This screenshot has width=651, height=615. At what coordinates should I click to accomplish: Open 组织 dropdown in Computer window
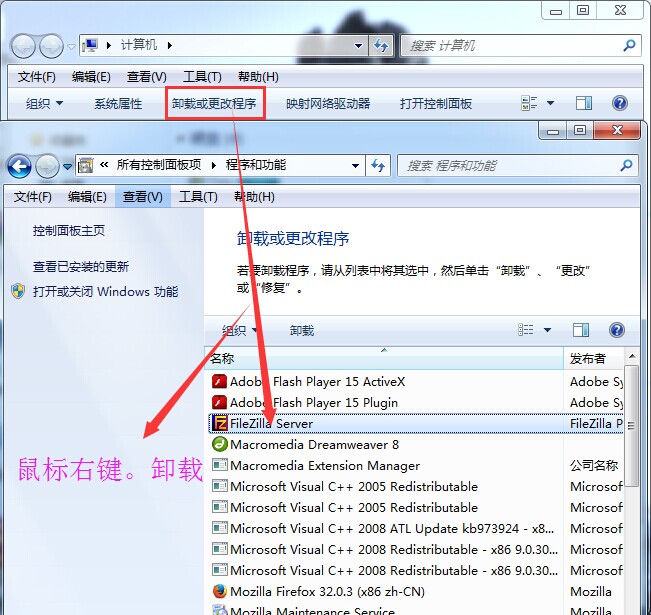(44, 103)
